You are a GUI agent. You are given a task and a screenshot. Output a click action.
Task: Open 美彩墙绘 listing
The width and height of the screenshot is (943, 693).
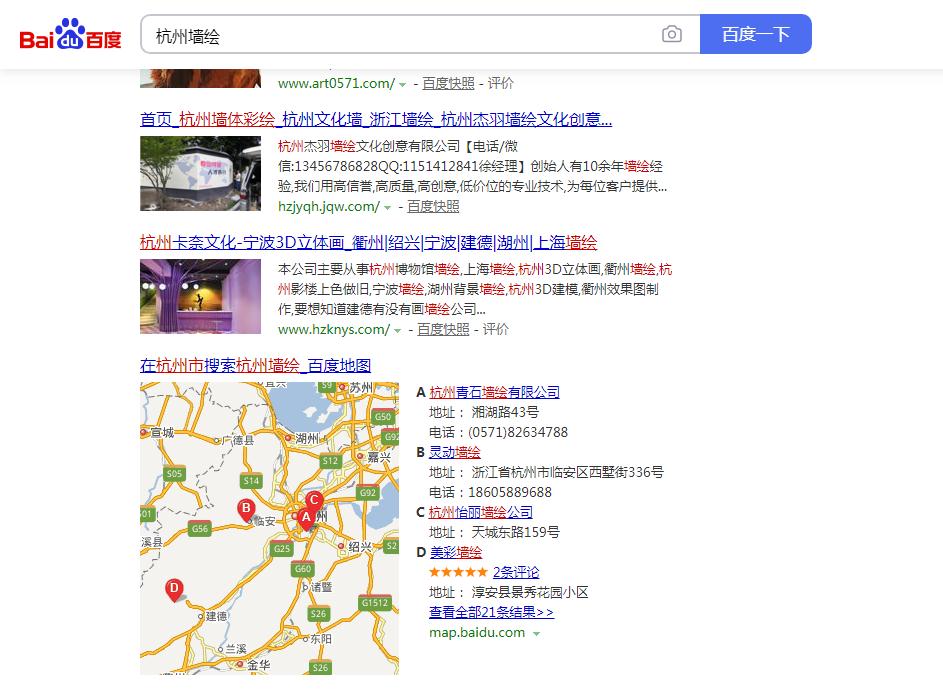456,552
